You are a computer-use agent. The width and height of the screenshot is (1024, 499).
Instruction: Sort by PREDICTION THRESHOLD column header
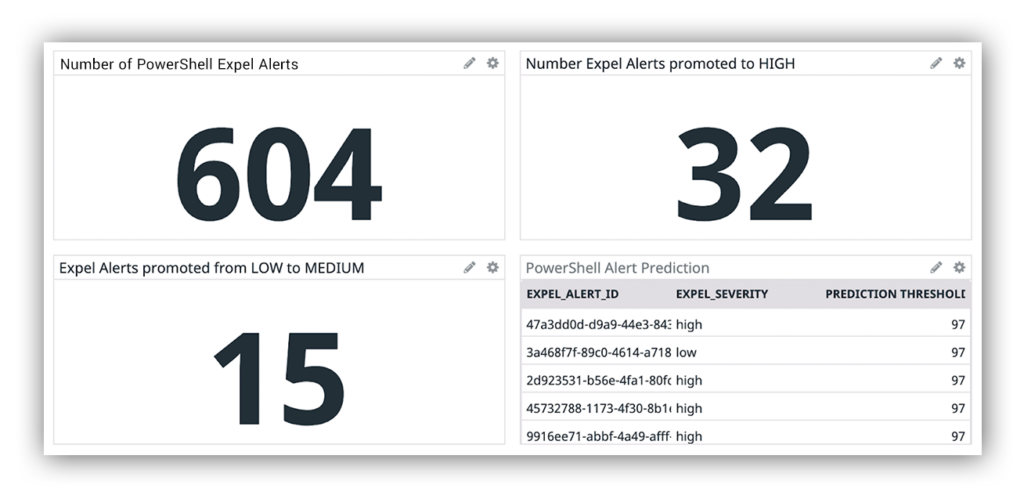click(894, 294)
